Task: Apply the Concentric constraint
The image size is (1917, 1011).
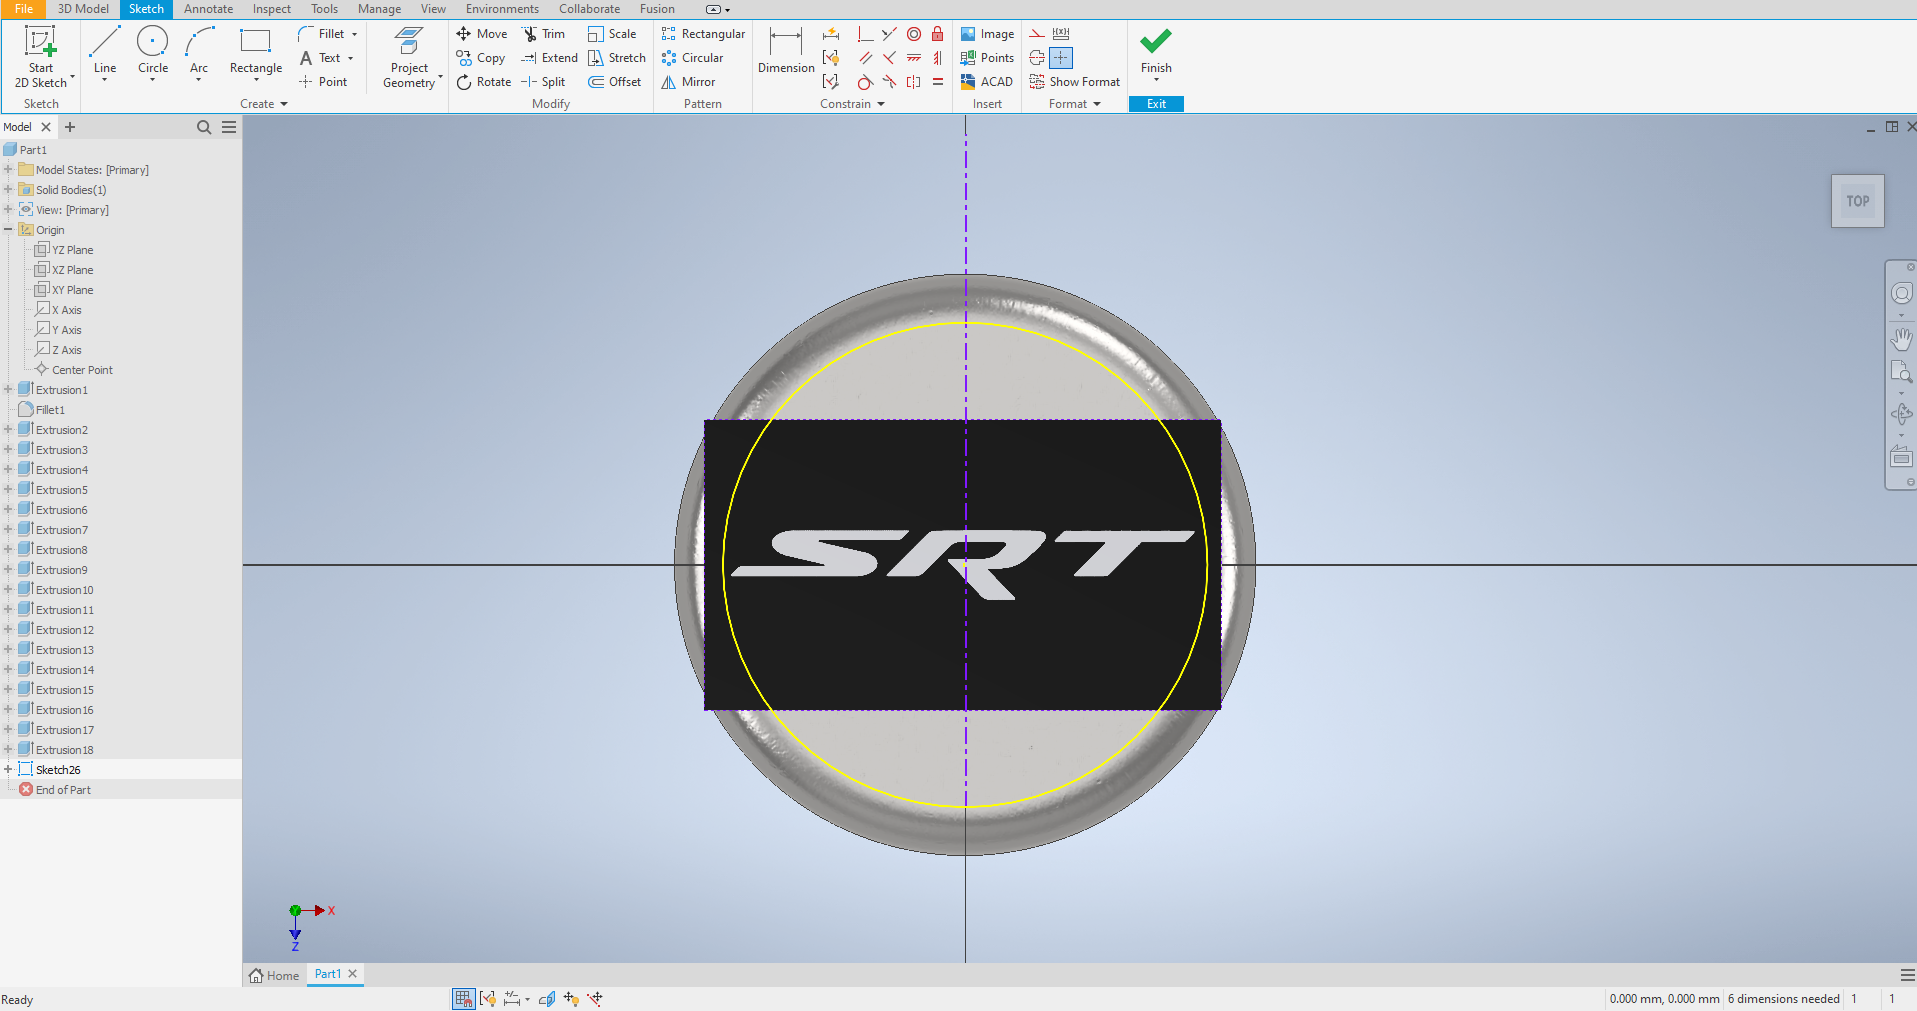Action: click(914, 34)
